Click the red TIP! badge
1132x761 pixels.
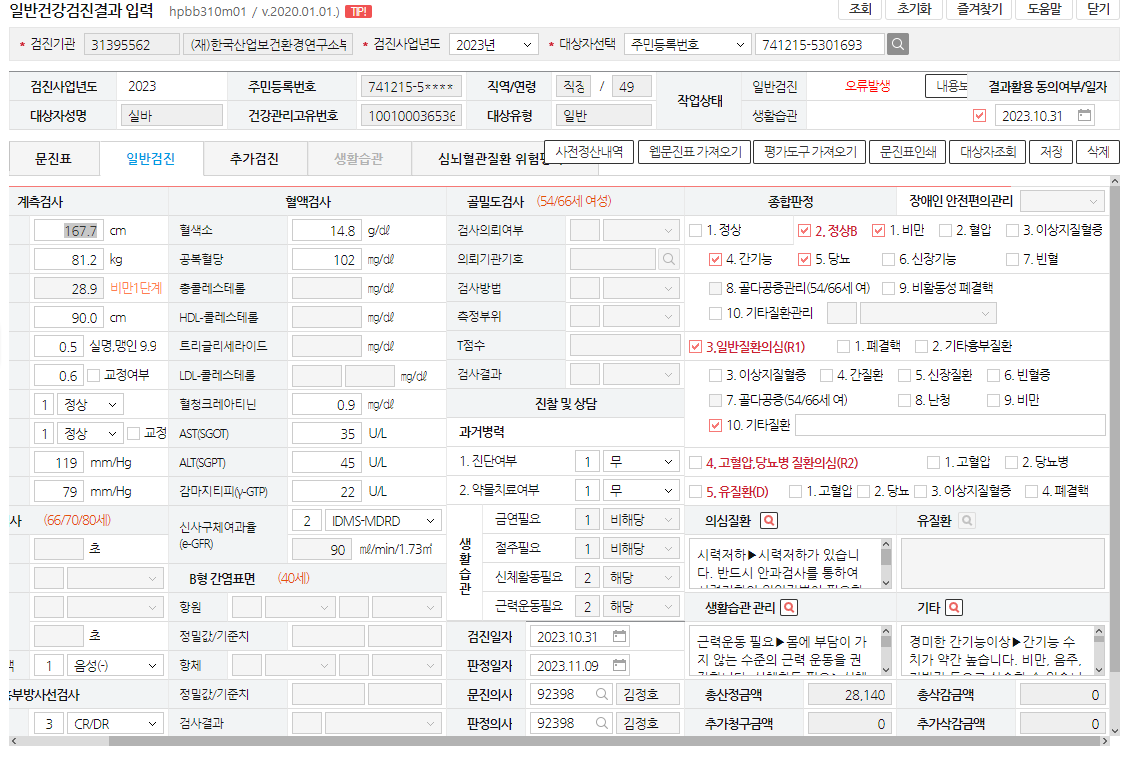[x=358, y=12]
